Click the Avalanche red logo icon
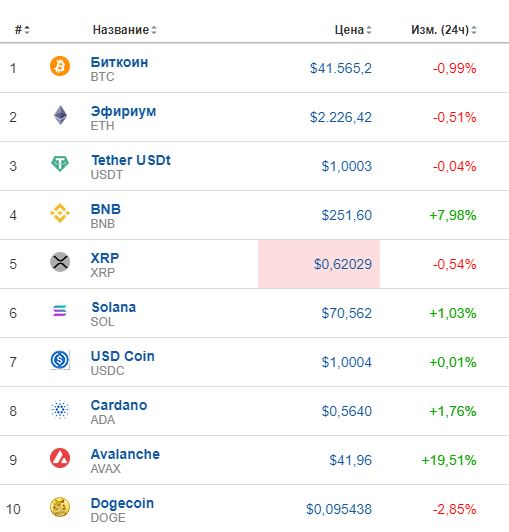509x532 pixels. (60, 458)
